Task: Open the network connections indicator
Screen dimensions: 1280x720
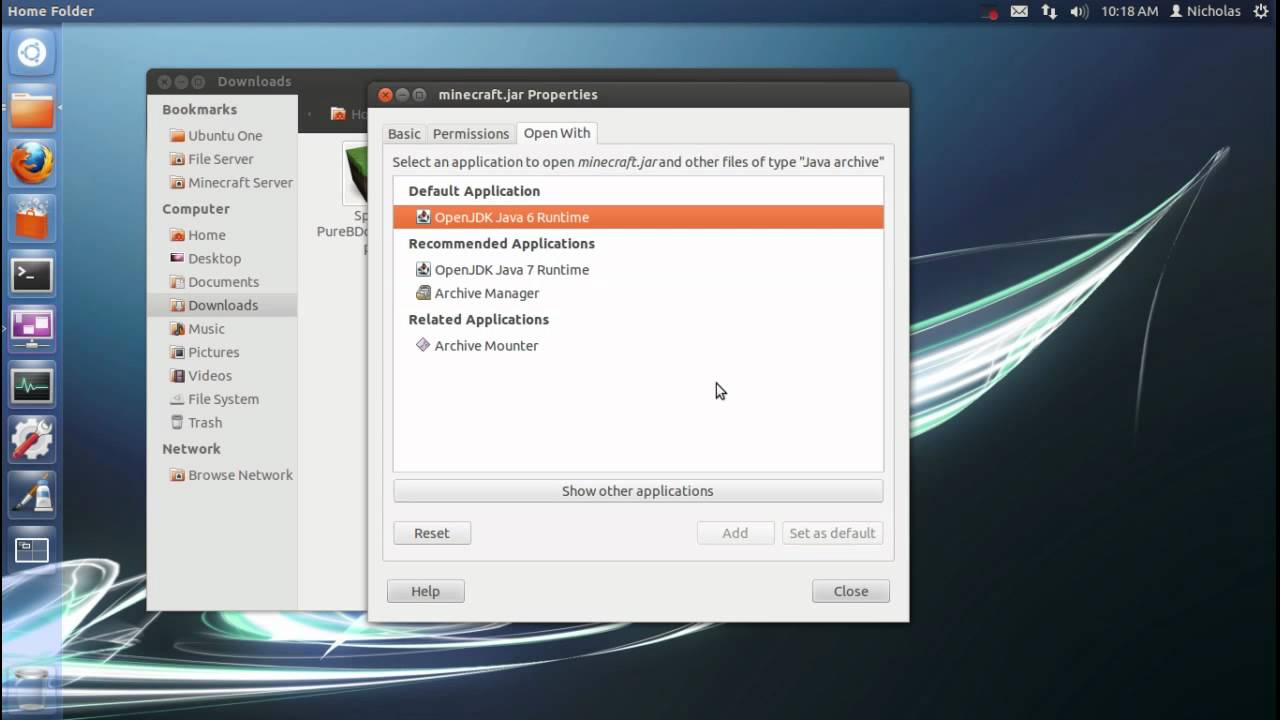Action: click(1049, 11)
